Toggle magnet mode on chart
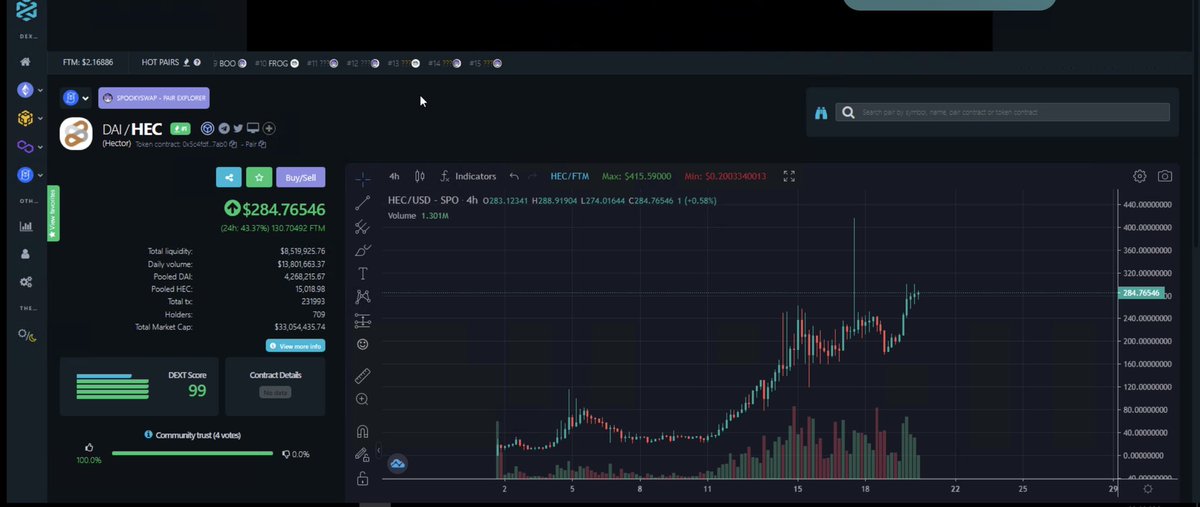This screenshot has height=507, width=1200. point(363,432)
